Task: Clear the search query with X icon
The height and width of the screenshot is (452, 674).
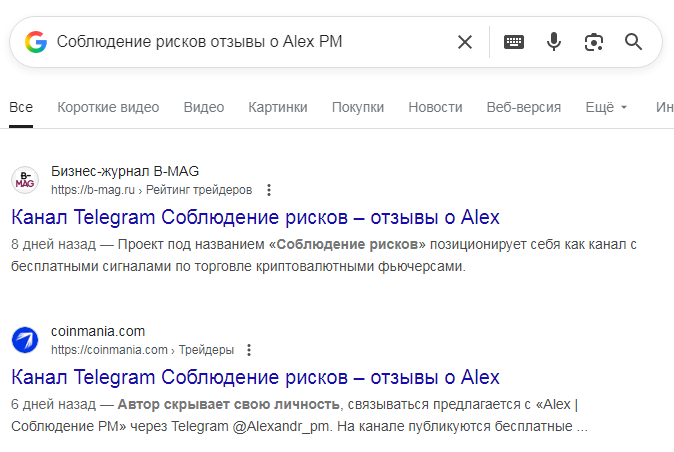Action: tap(465, 42)
